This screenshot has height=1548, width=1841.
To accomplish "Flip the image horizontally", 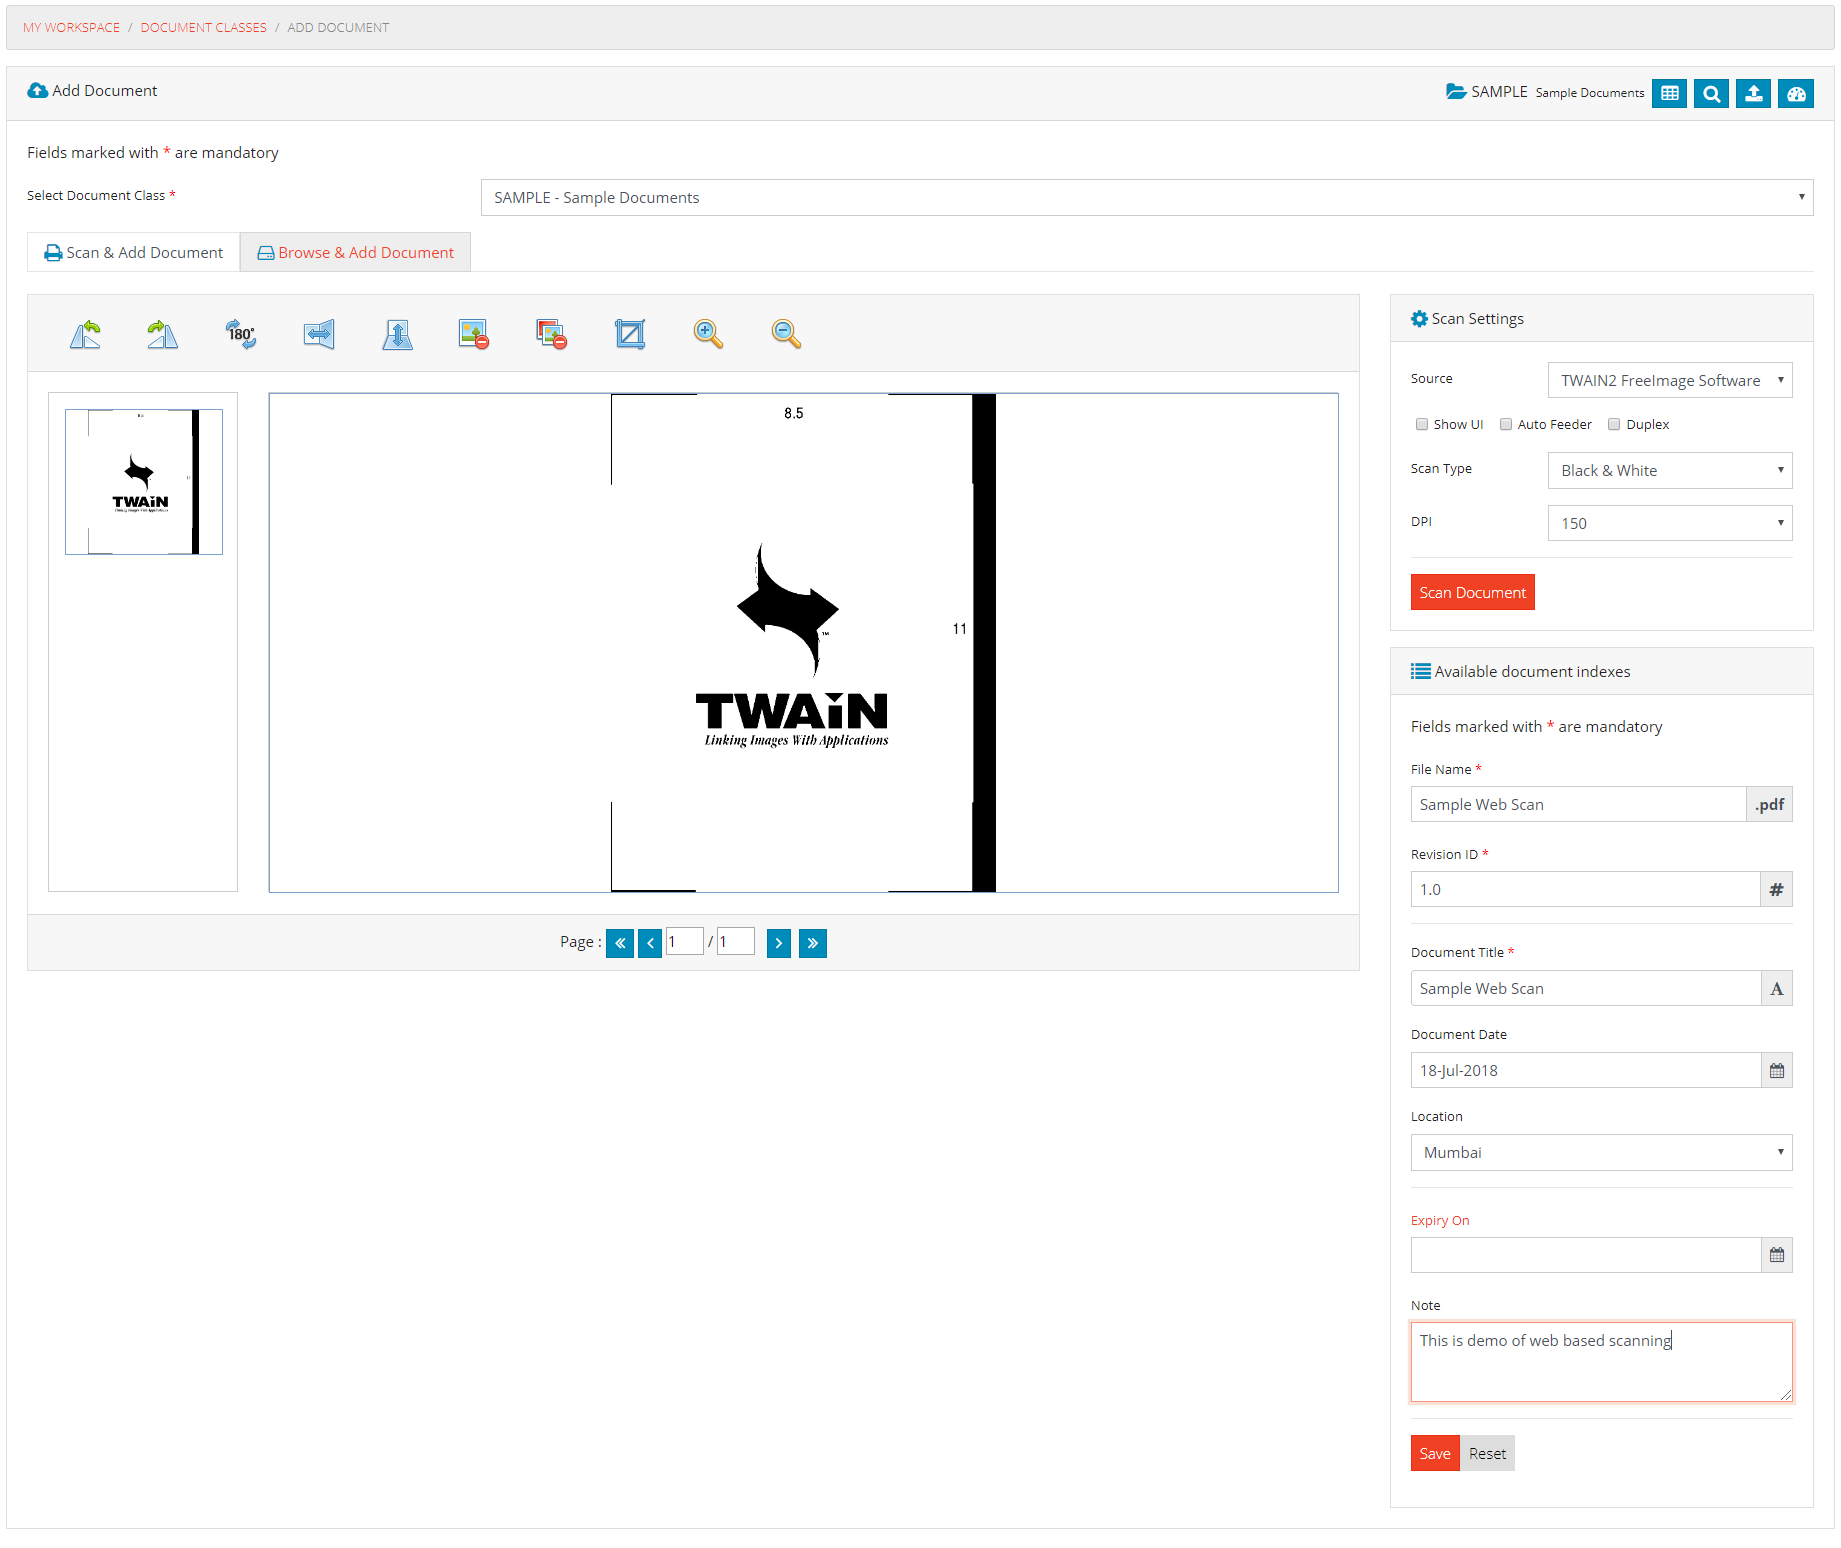I will click(319, 334).
